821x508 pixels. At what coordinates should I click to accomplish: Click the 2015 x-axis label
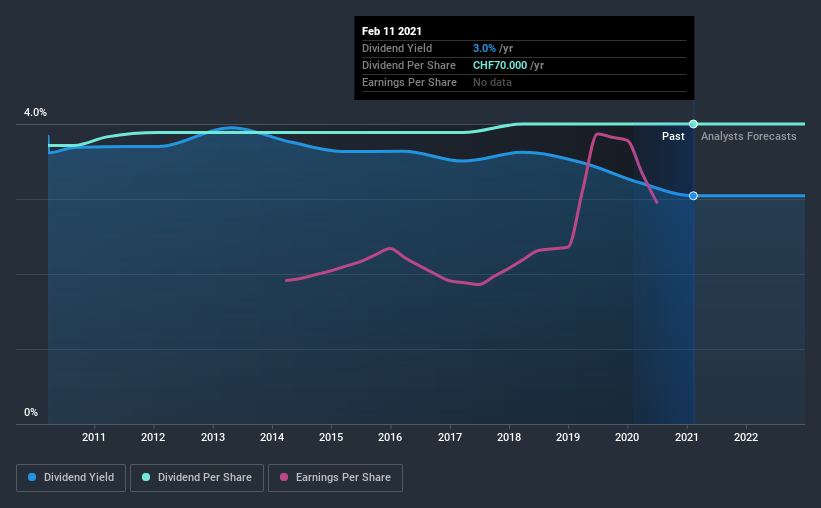331,437
